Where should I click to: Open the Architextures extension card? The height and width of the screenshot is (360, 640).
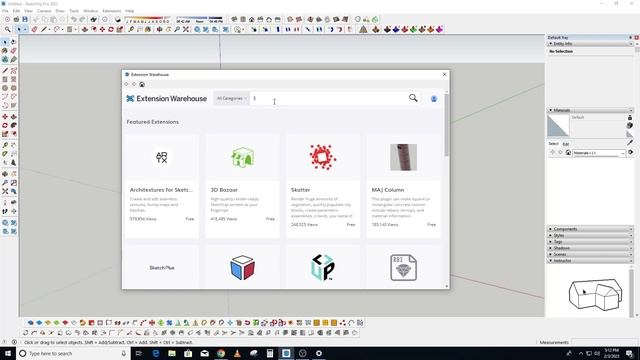[x=162, y=186]
